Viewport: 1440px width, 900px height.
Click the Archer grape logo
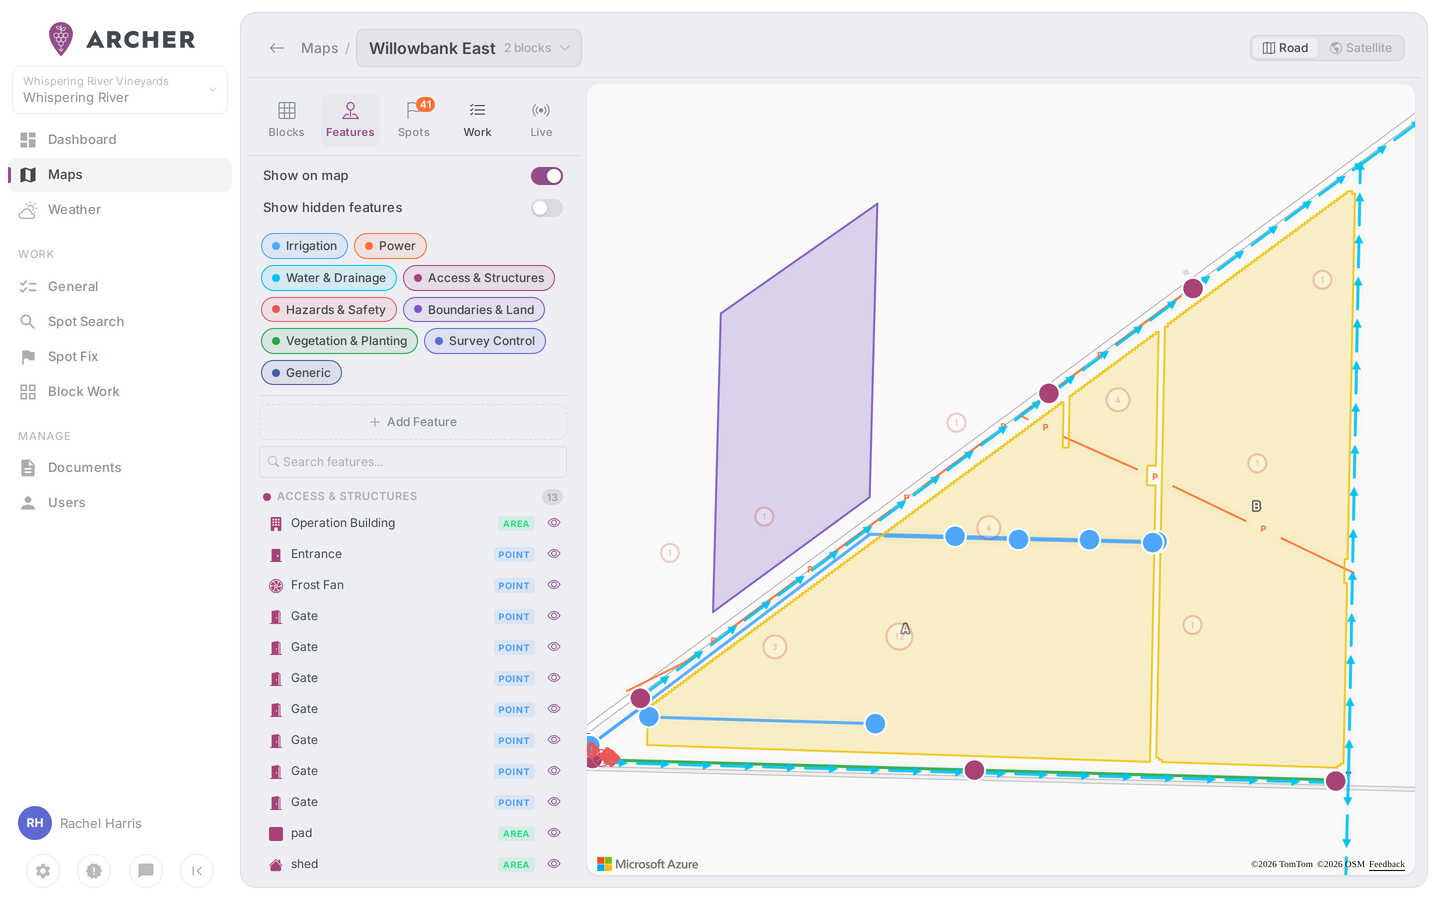(61, 39)
